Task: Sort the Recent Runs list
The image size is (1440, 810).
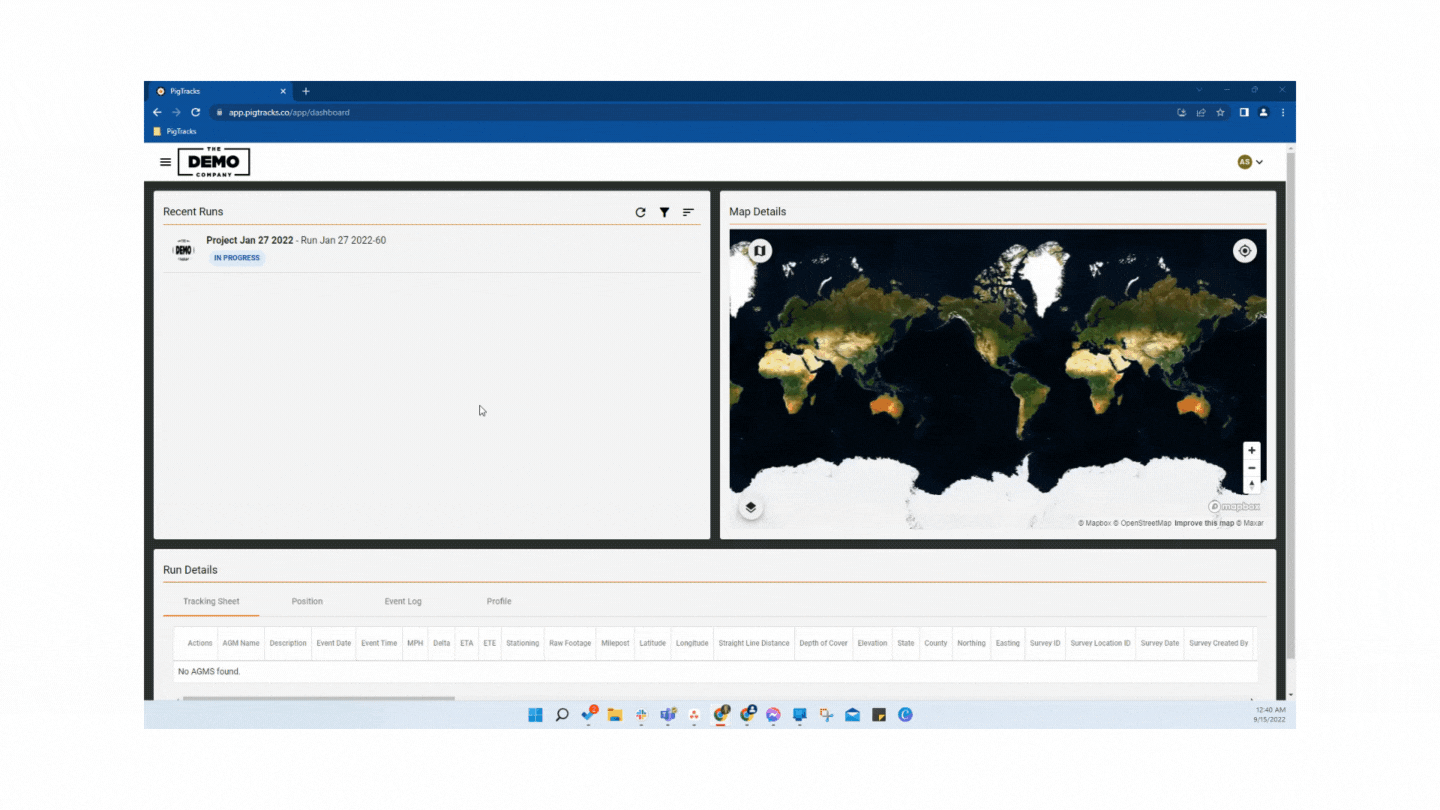Action: (688, 212)
